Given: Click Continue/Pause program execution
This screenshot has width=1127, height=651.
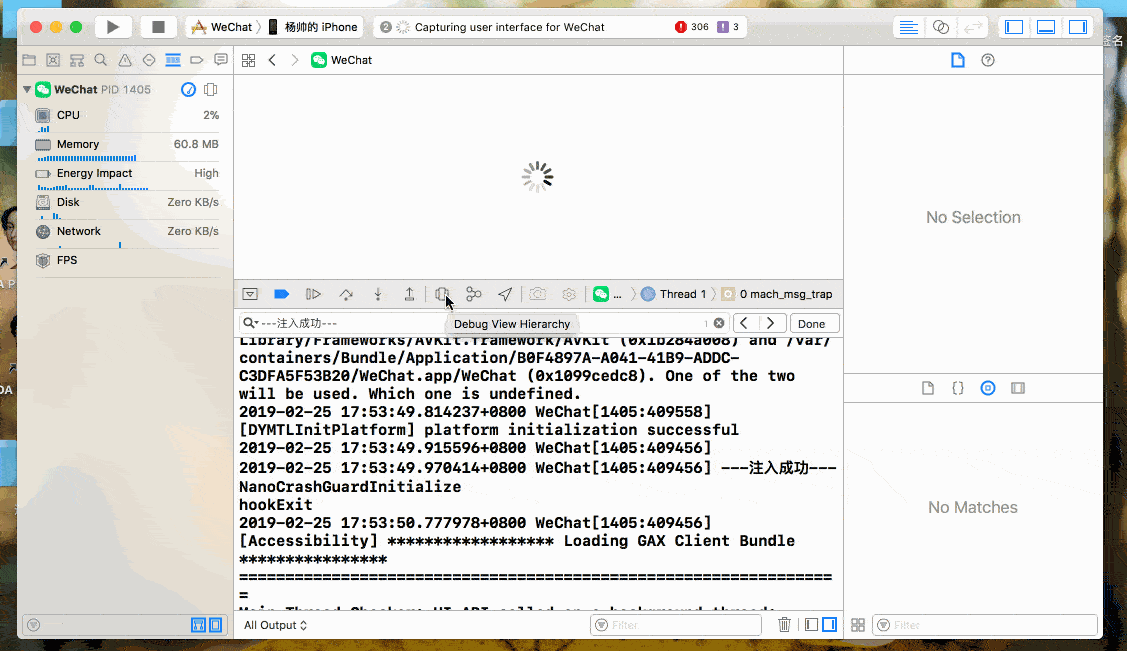Looking at the screenshot, I should tap(313, 294).
